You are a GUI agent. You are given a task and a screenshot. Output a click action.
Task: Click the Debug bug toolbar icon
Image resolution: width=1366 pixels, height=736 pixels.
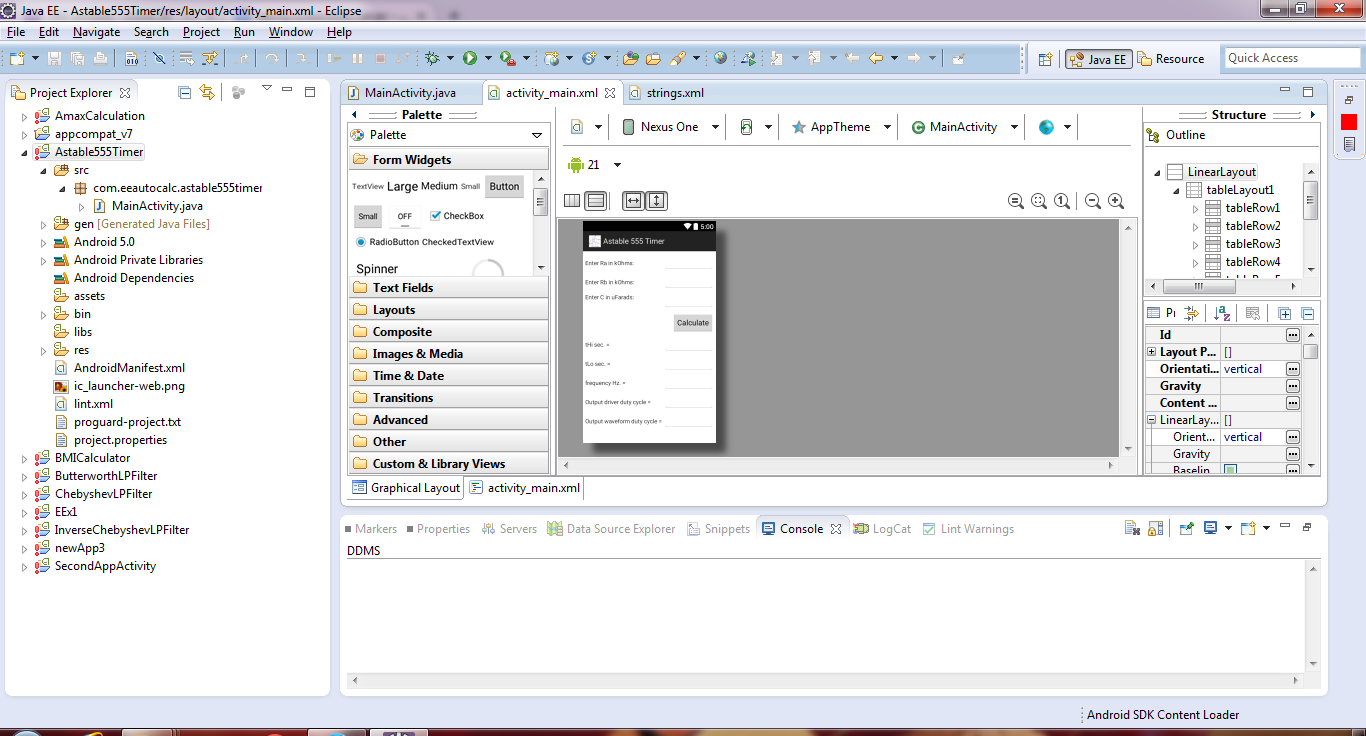432,58
